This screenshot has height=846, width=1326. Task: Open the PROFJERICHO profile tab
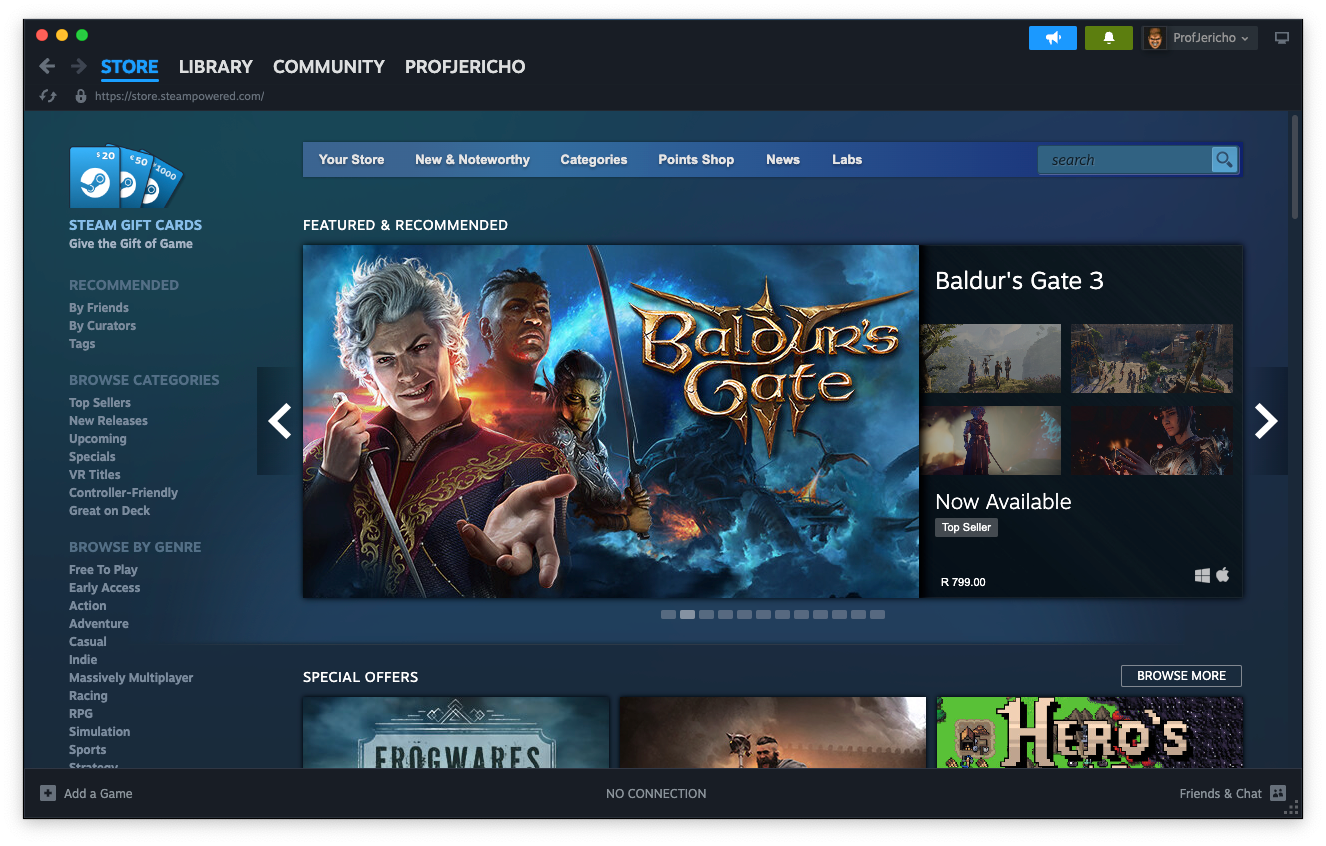click(465, 67)
